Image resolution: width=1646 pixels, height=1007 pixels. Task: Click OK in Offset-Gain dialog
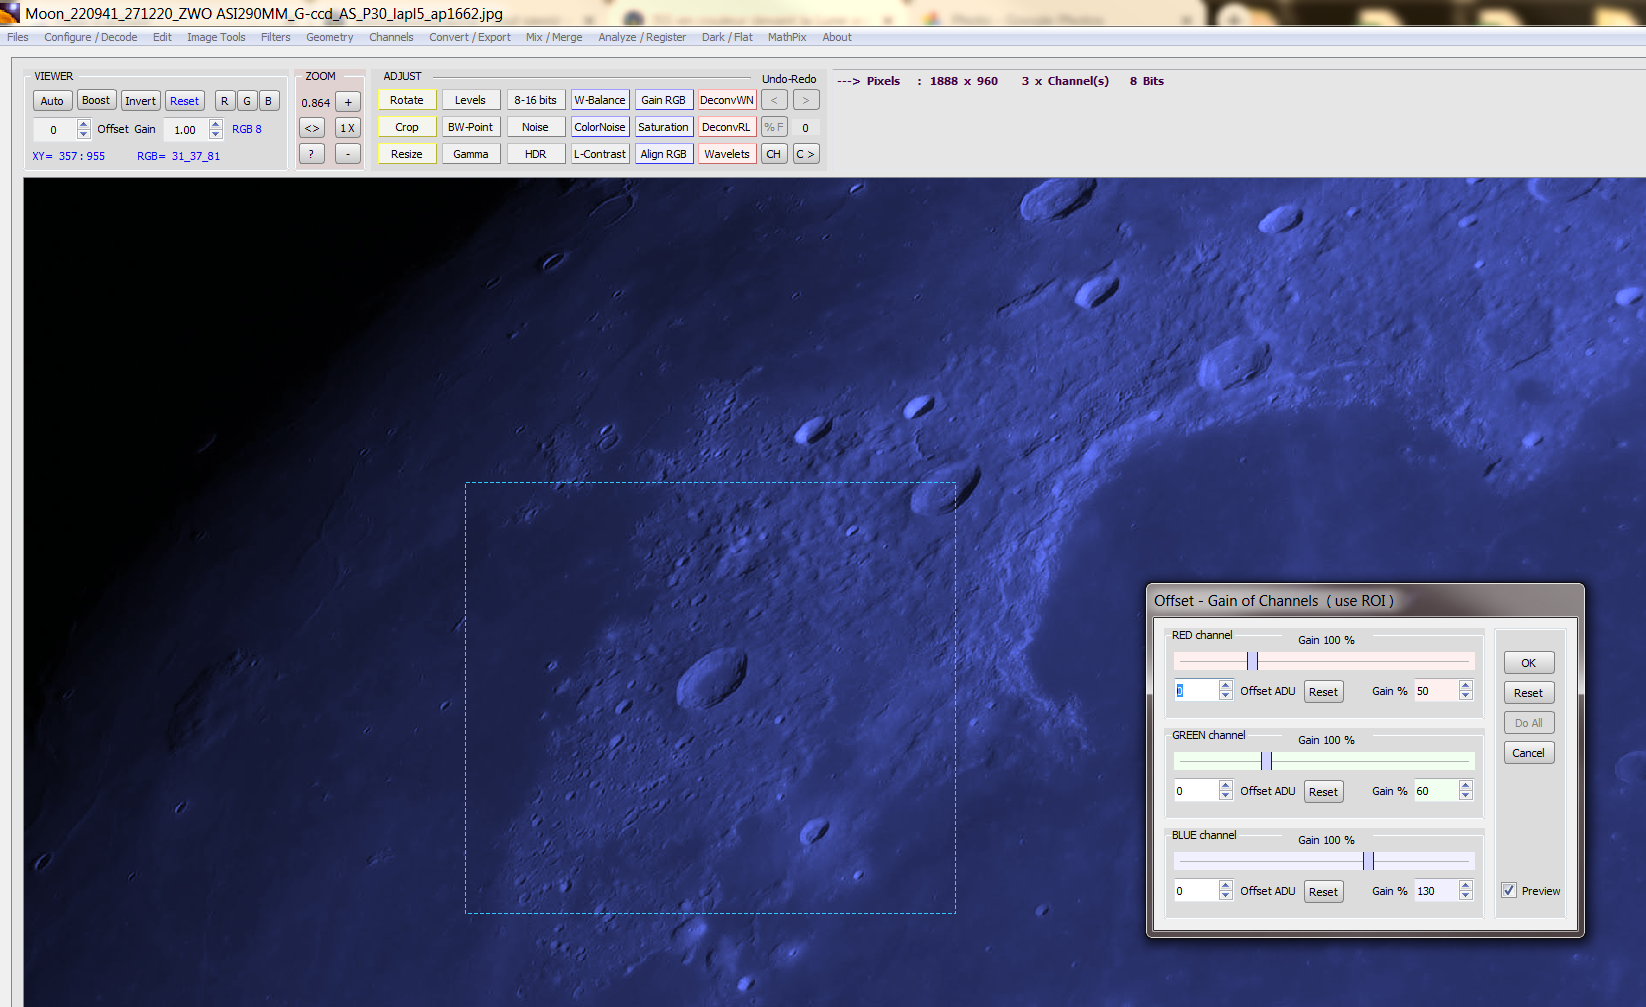click(1528, 663)
